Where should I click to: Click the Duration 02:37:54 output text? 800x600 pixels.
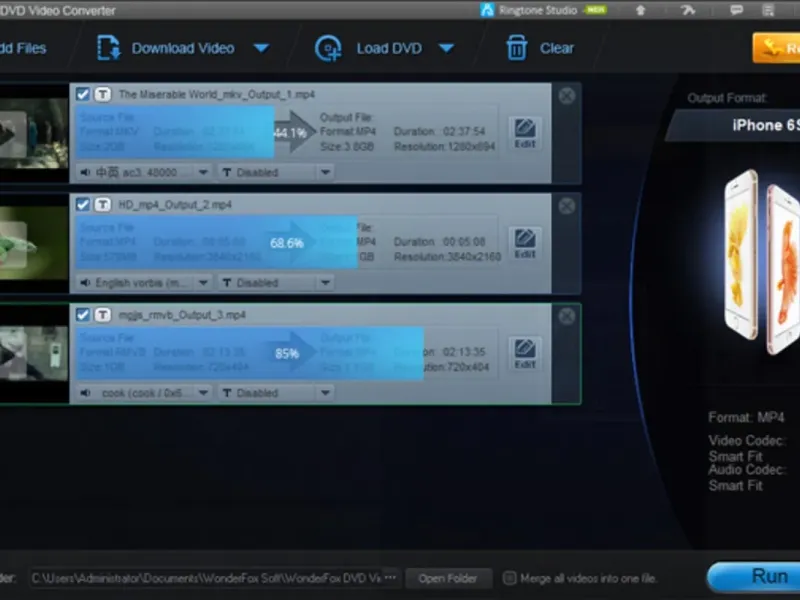pyautogui.click(x=439, y=131)
